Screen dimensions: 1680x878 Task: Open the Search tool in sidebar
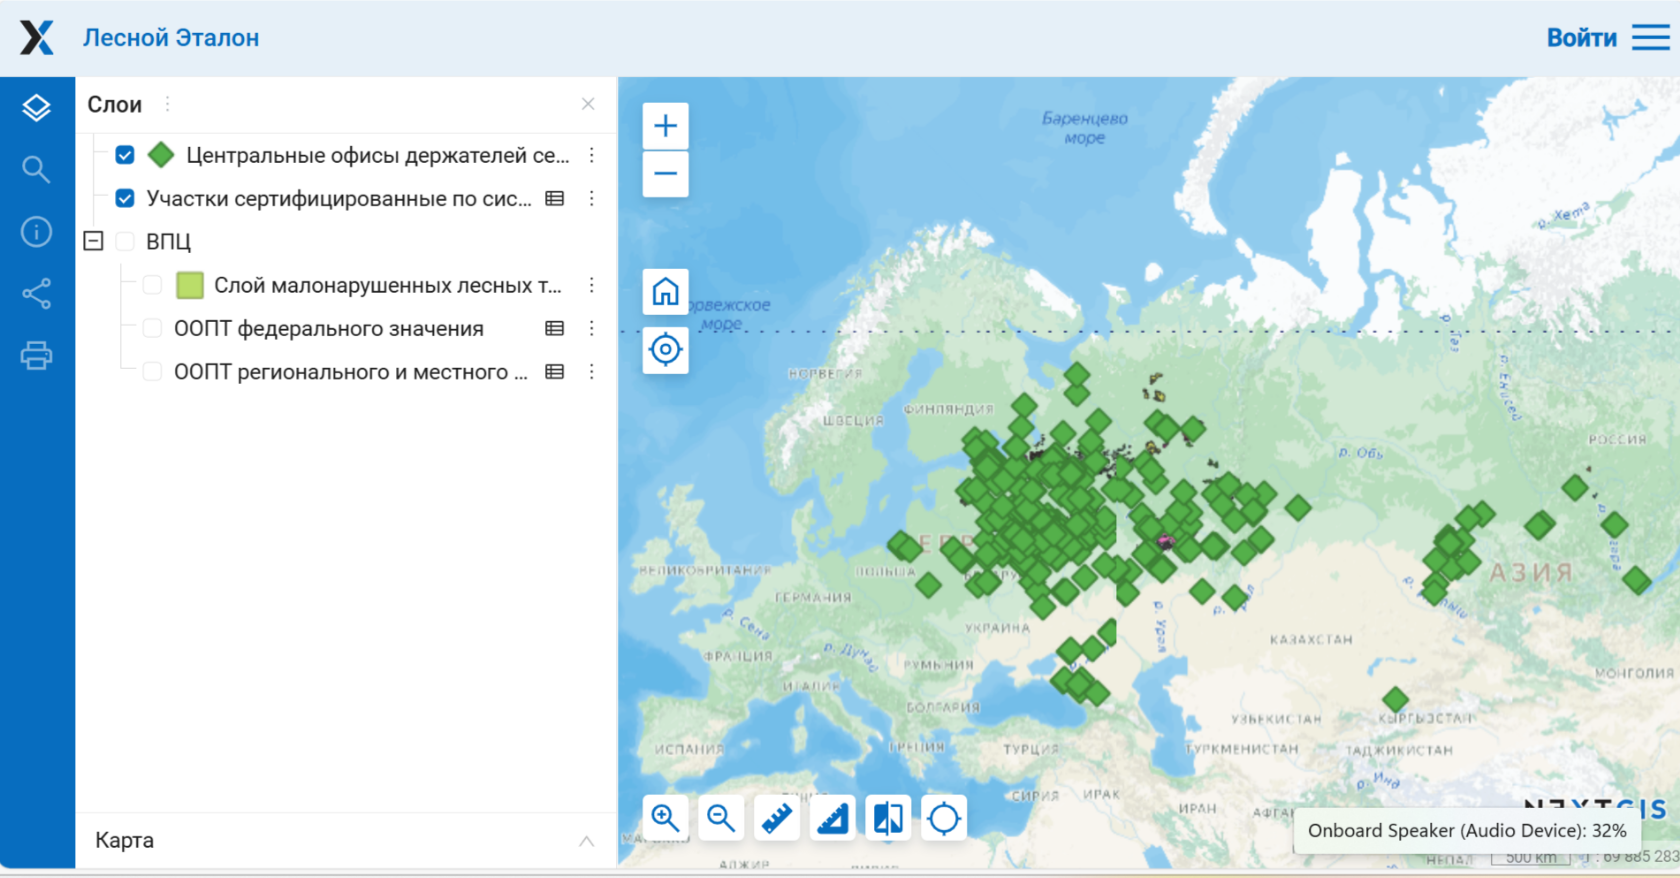[36, 170]
